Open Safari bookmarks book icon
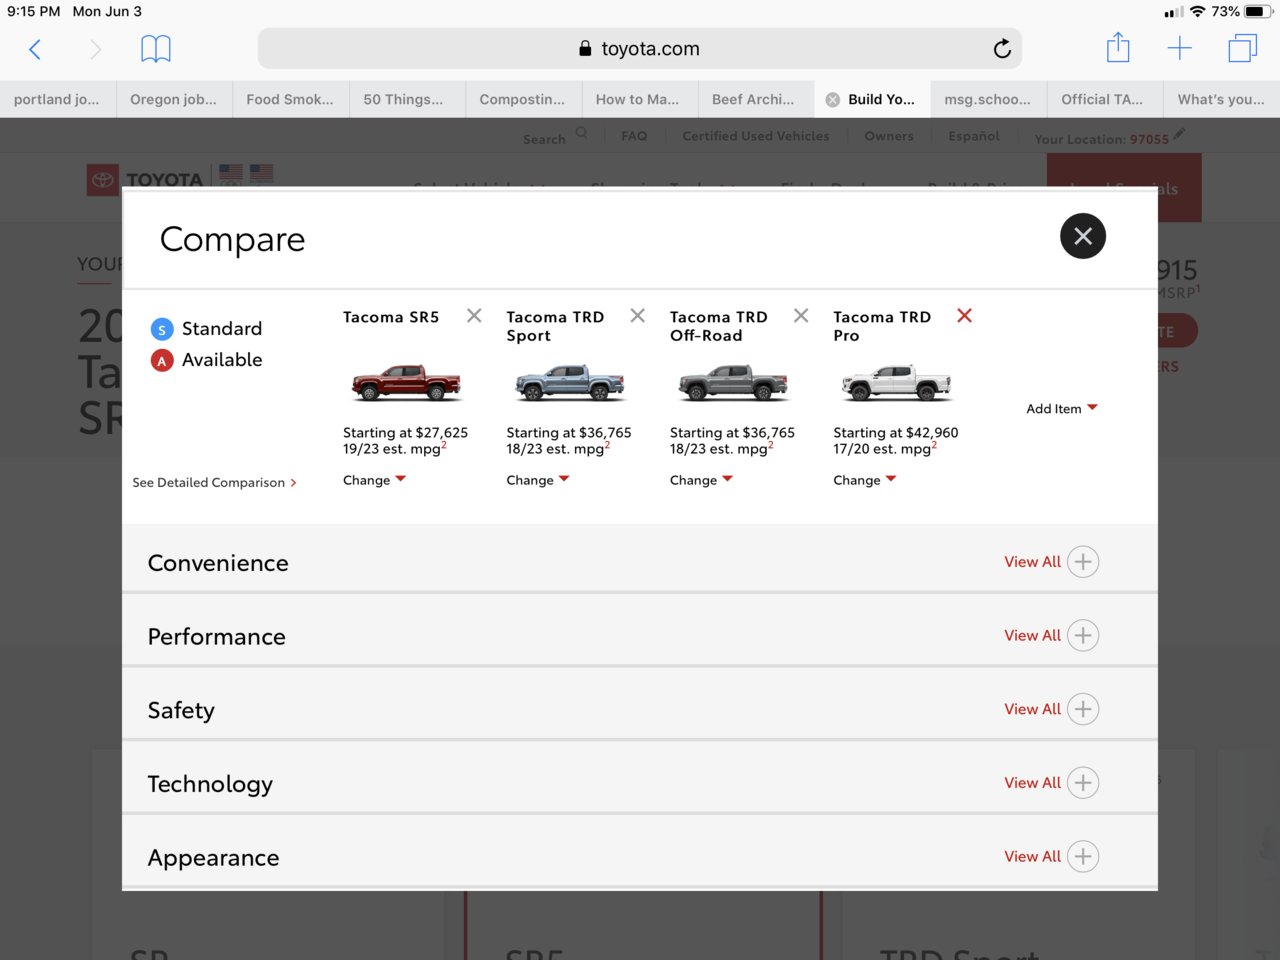1280x960 pixels. click(x=156, y=49)
